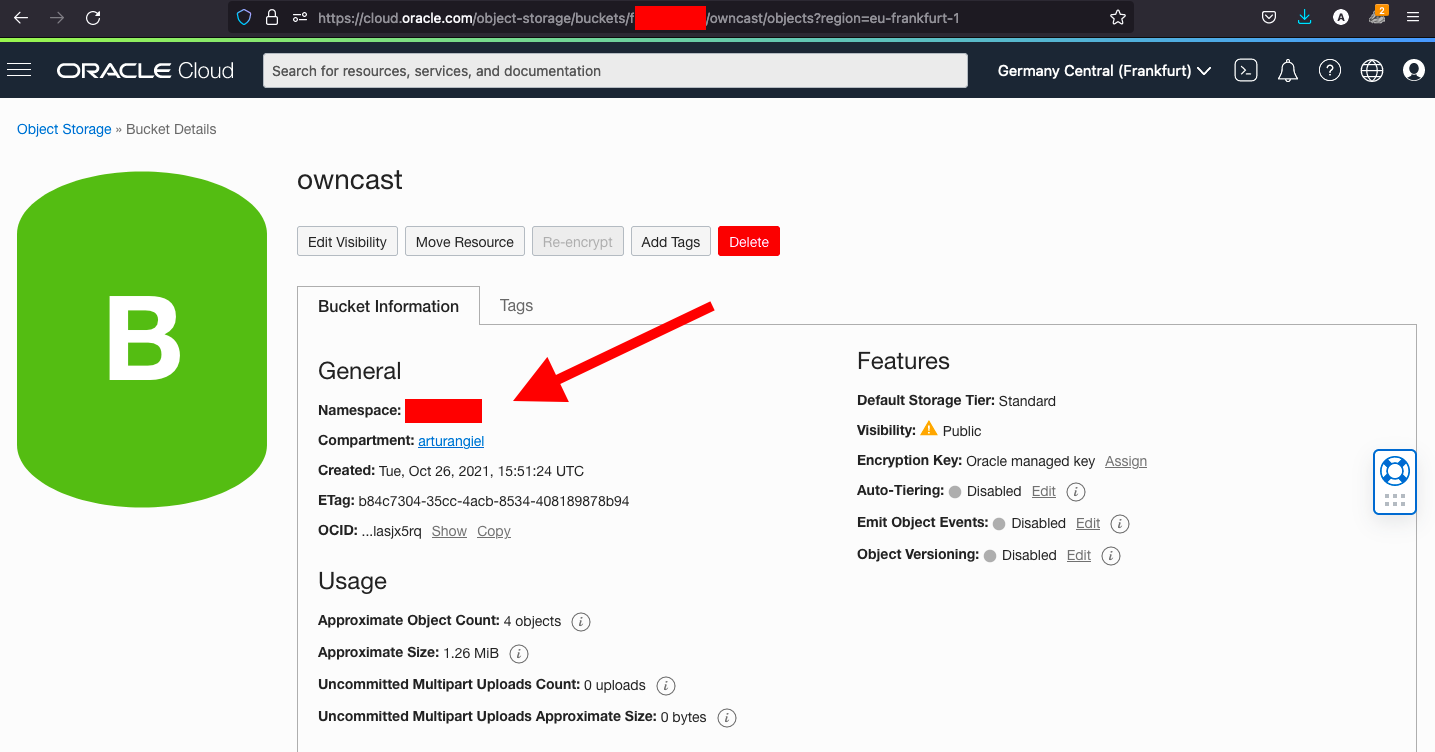Viewport: 1435px width, 752px height.
Task: Open the user profile avatar menu
Action: tap(1414, 70)
